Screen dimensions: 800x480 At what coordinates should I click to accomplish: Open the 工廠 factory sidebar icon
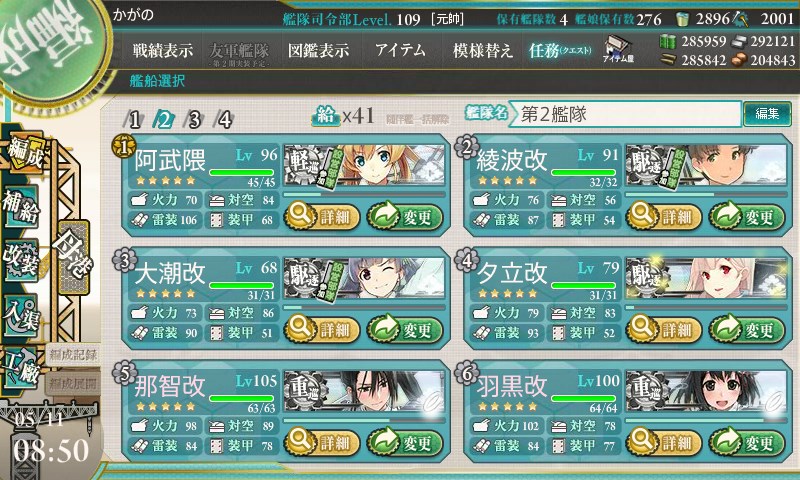click(x=21, y=368)
